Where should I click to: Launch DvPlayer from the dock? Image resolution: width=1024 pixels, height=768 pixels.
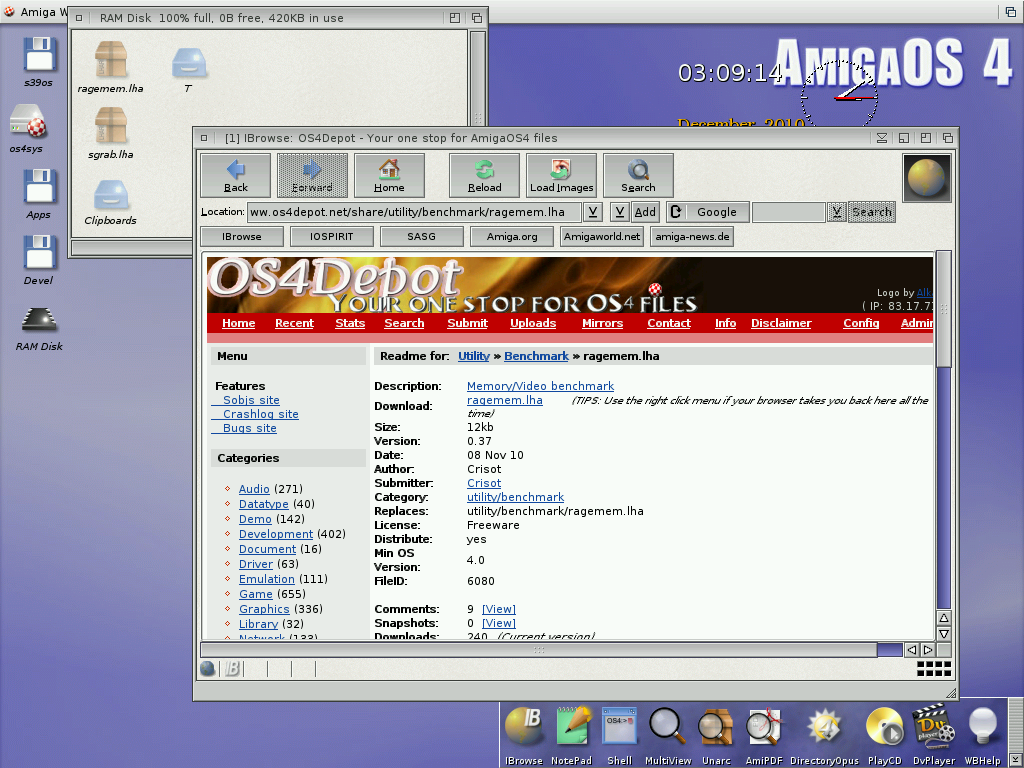point(934,736)
